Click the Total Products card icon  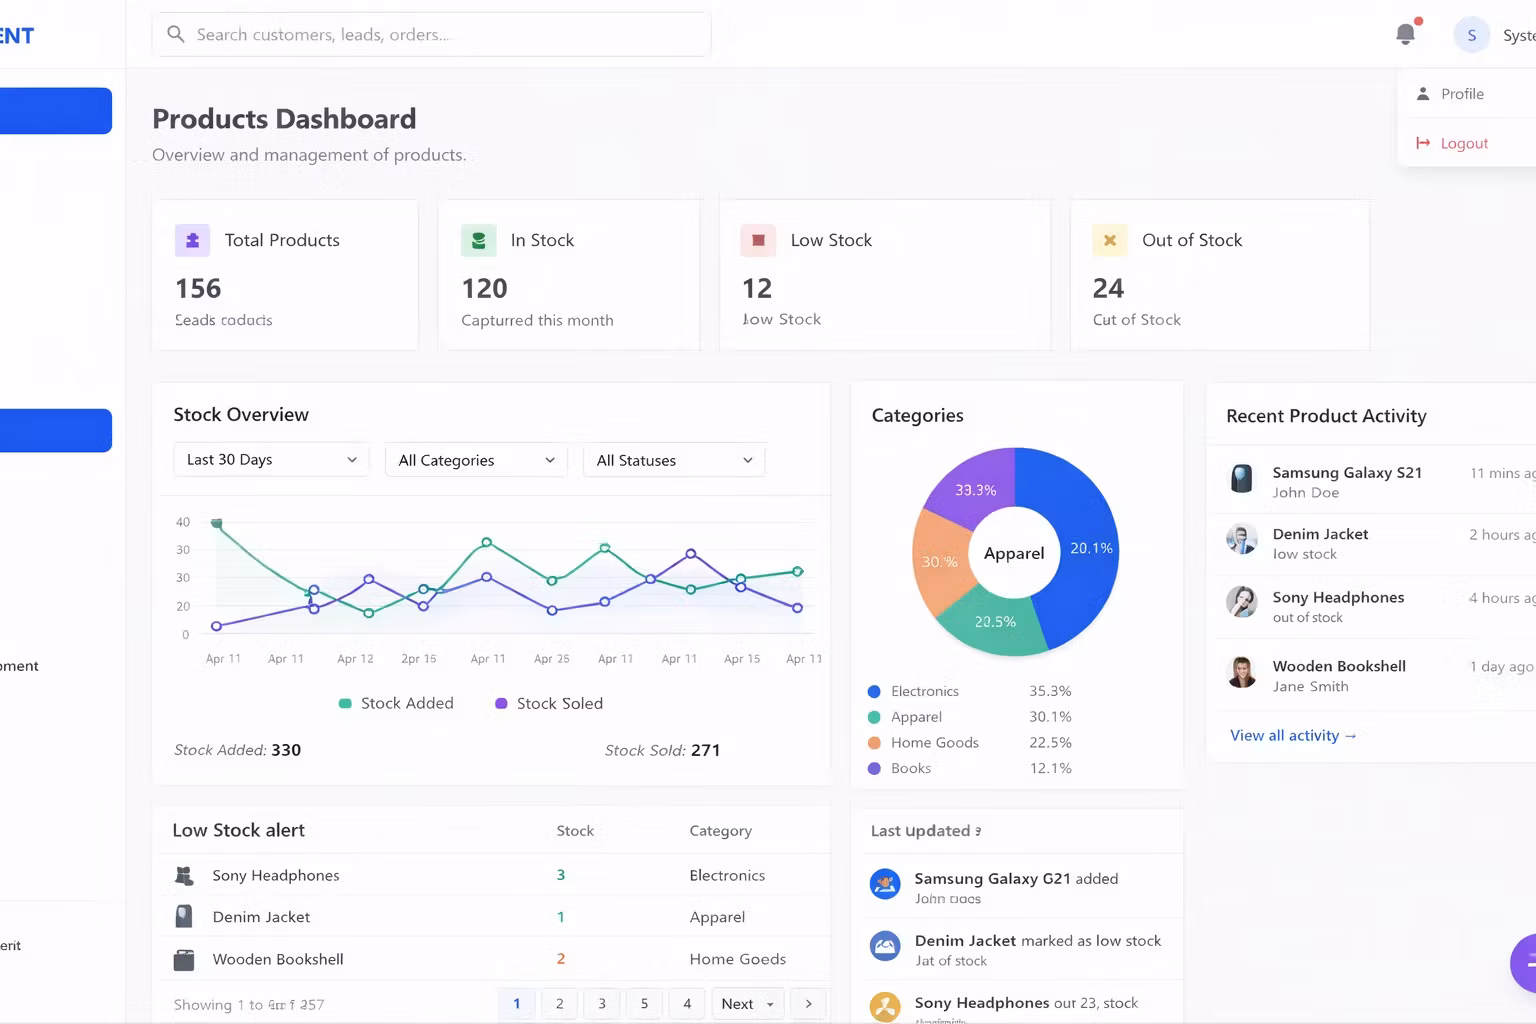192,240
